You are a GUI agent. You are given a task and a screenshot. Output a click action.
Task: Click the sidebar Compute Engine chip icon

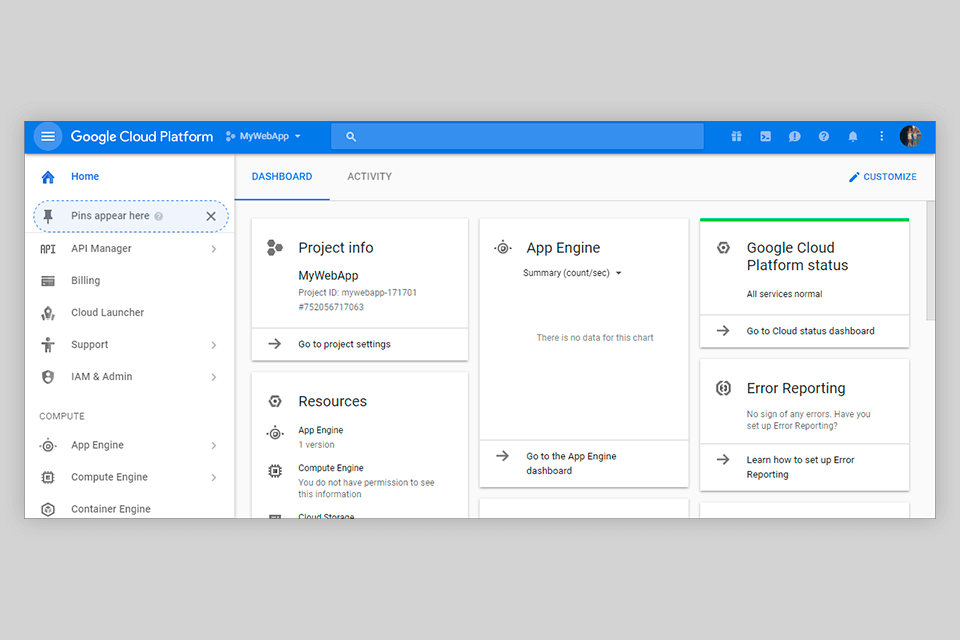coord(48,477)
